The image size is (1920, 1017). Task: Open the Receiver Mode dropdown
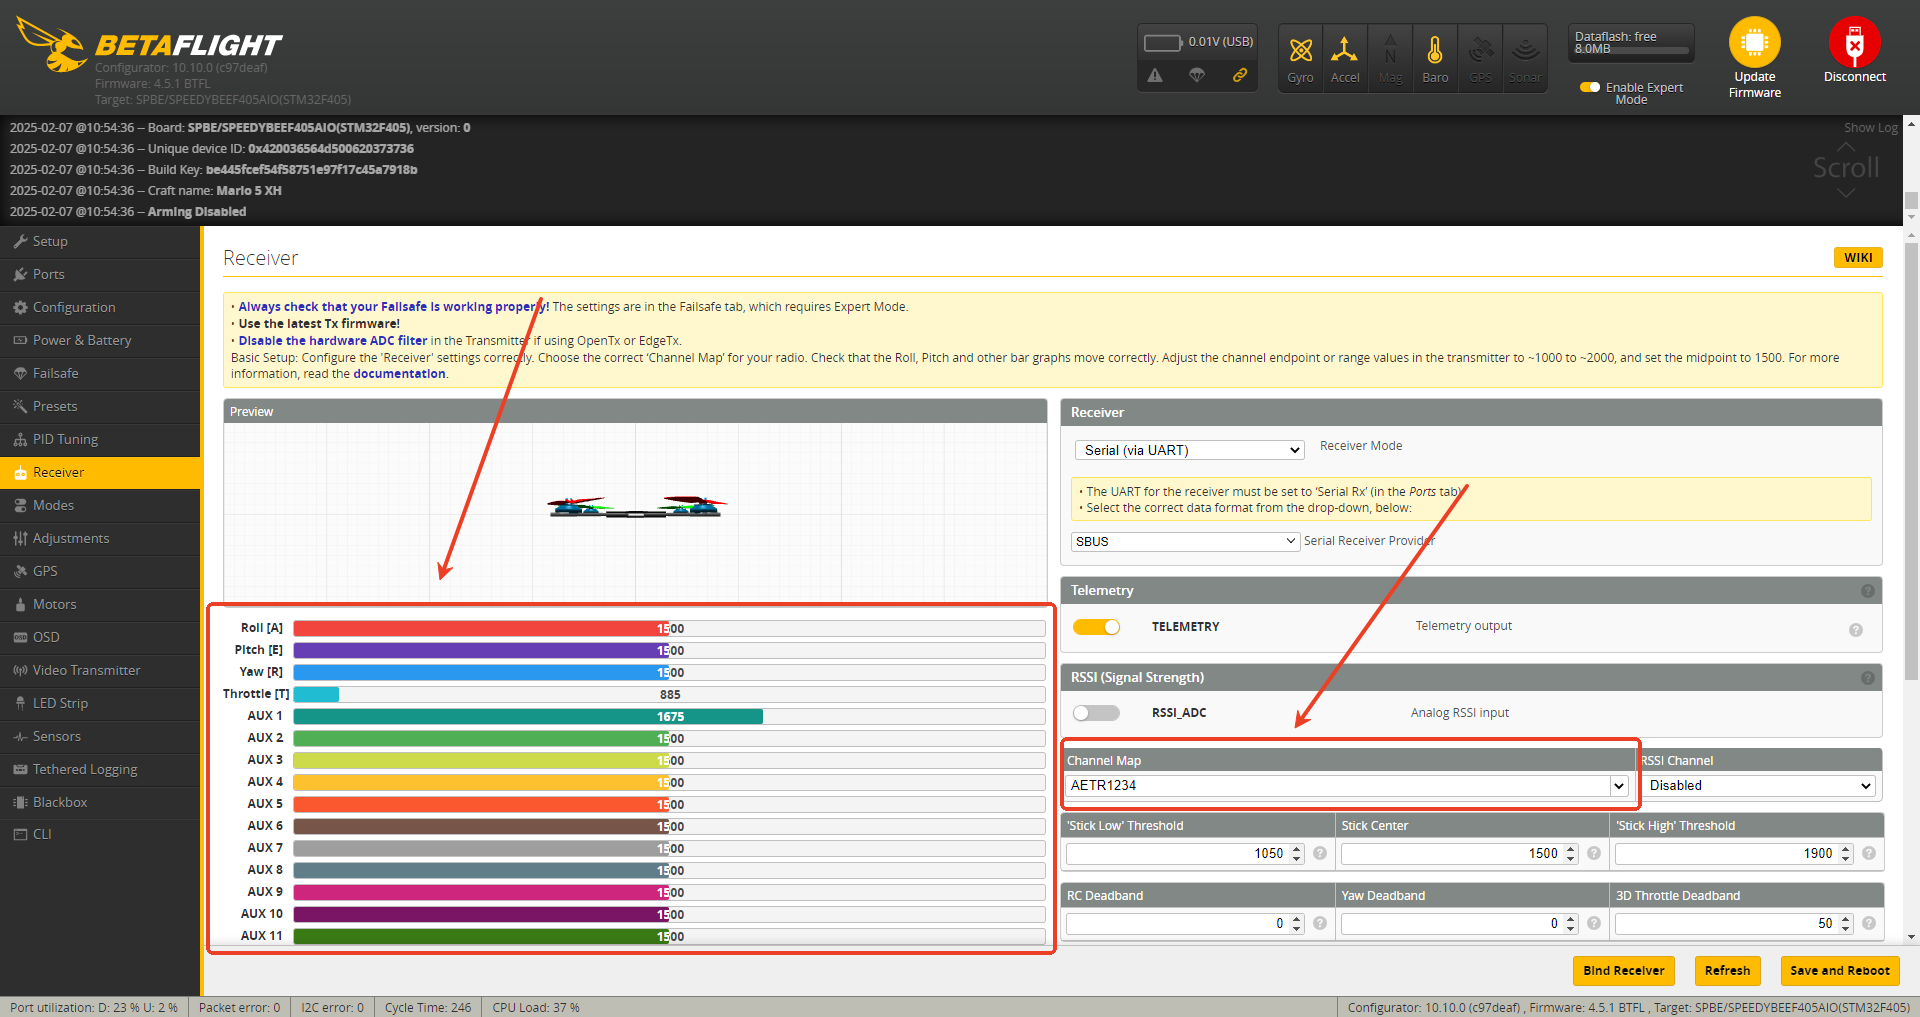[1190, 450]
